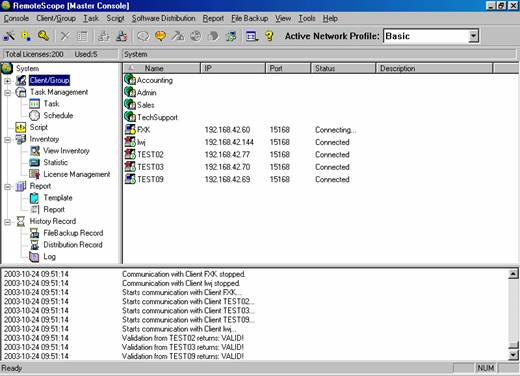520x376 pixels.
Task: Click the FXK client computer icon
Action: pyautogui.click(x=130, y=129)
